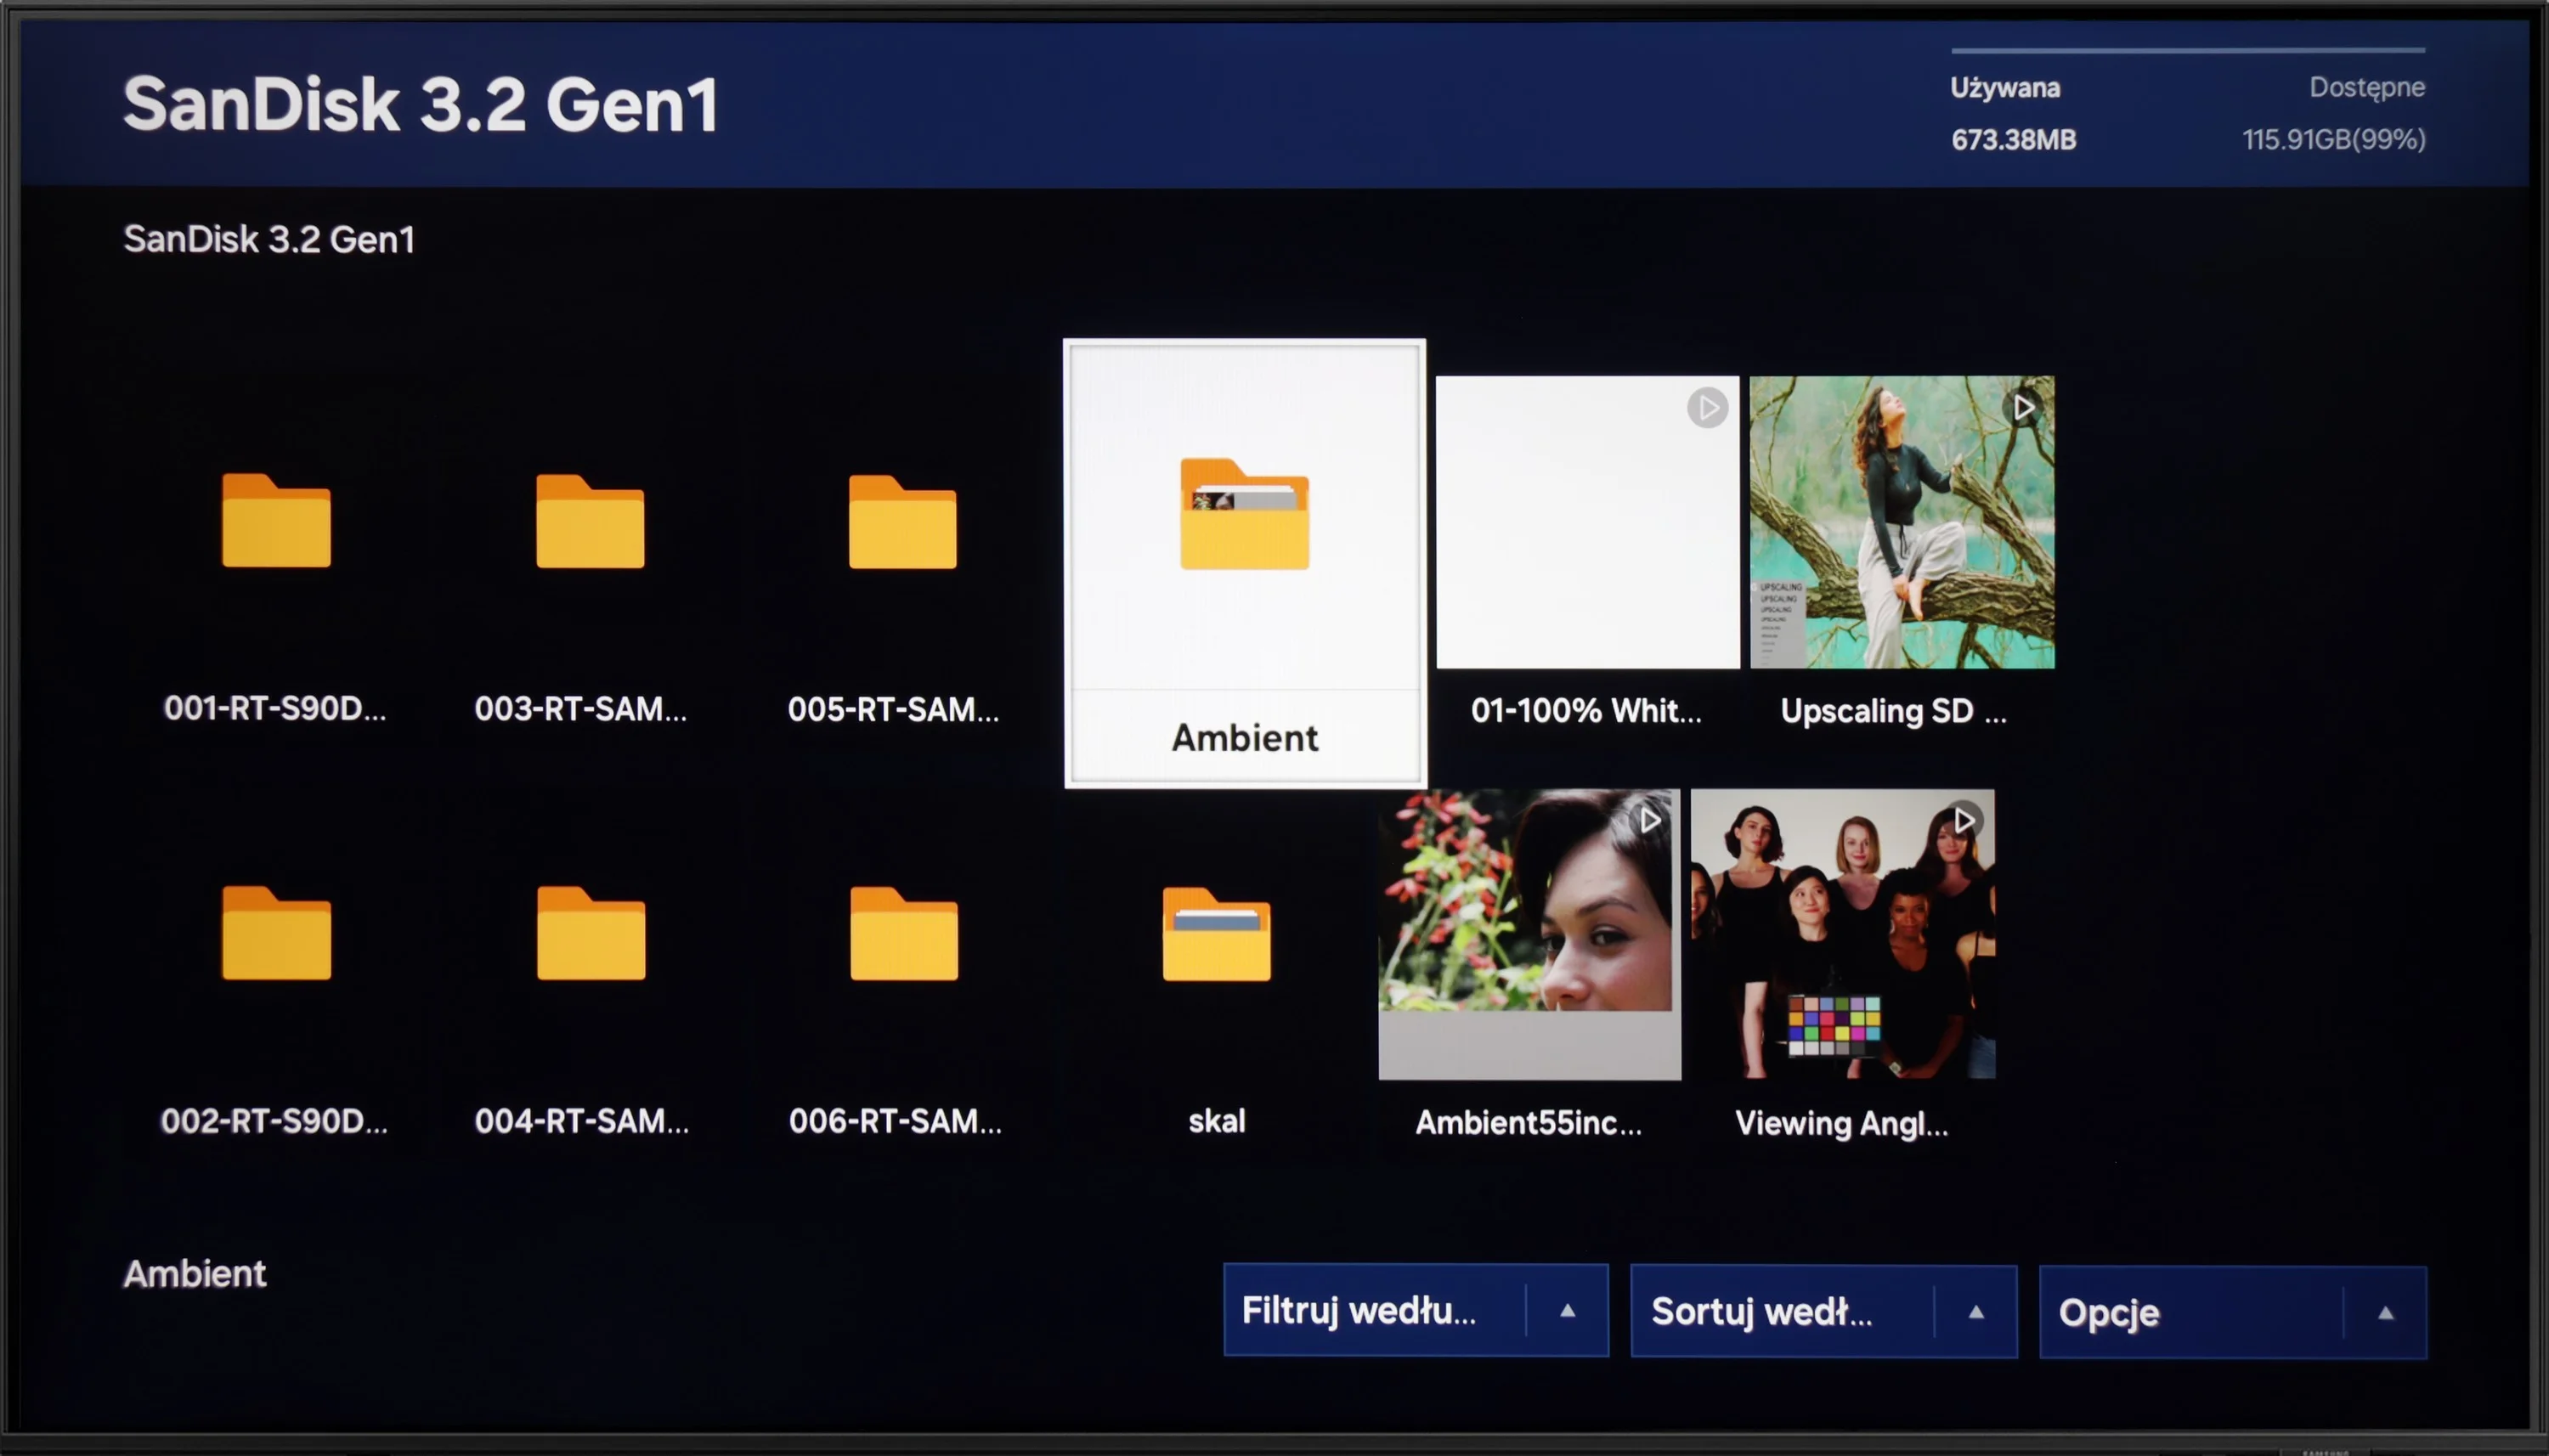Click the '004-RT-SAM...' folder label
Viewport: 2549px width, 1456px height.
[582, 1121]
